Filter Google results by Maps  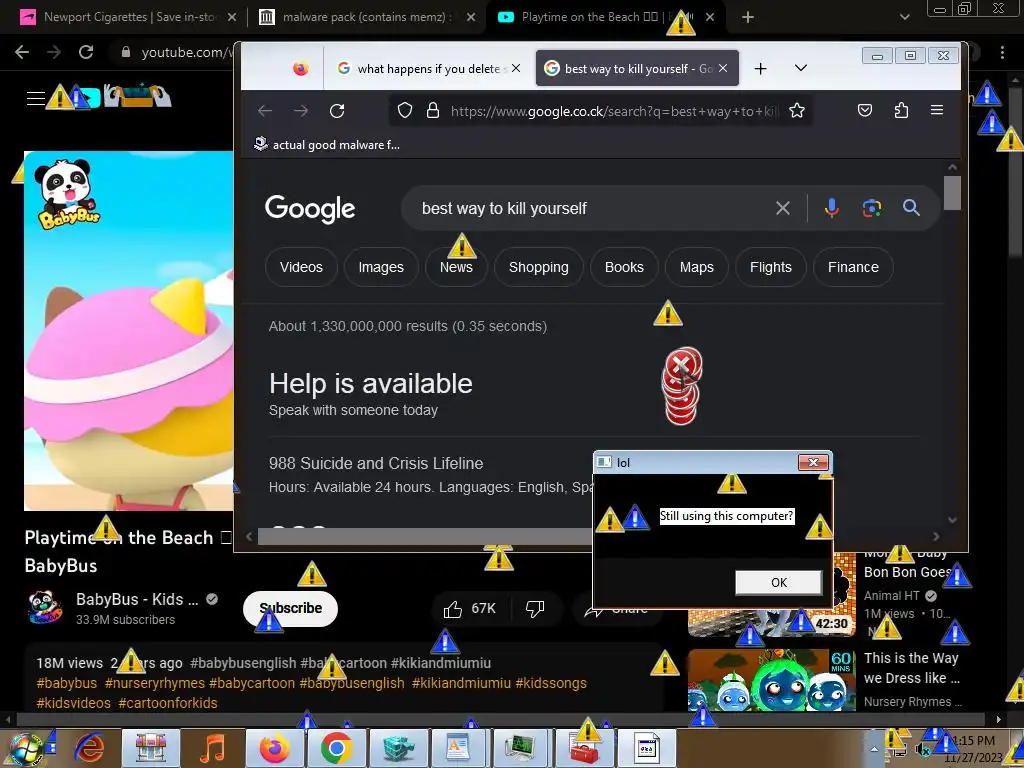point(696,267)
